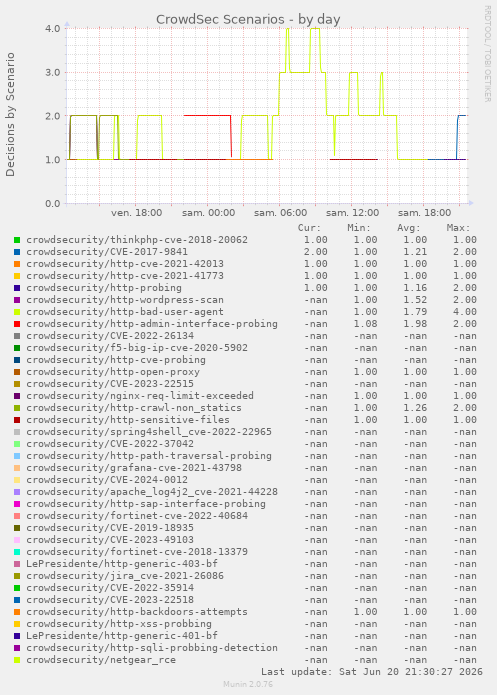Click the '0.0' y-axis value
The width and height of the screenshot is (497, 695).
coord(52,204)
